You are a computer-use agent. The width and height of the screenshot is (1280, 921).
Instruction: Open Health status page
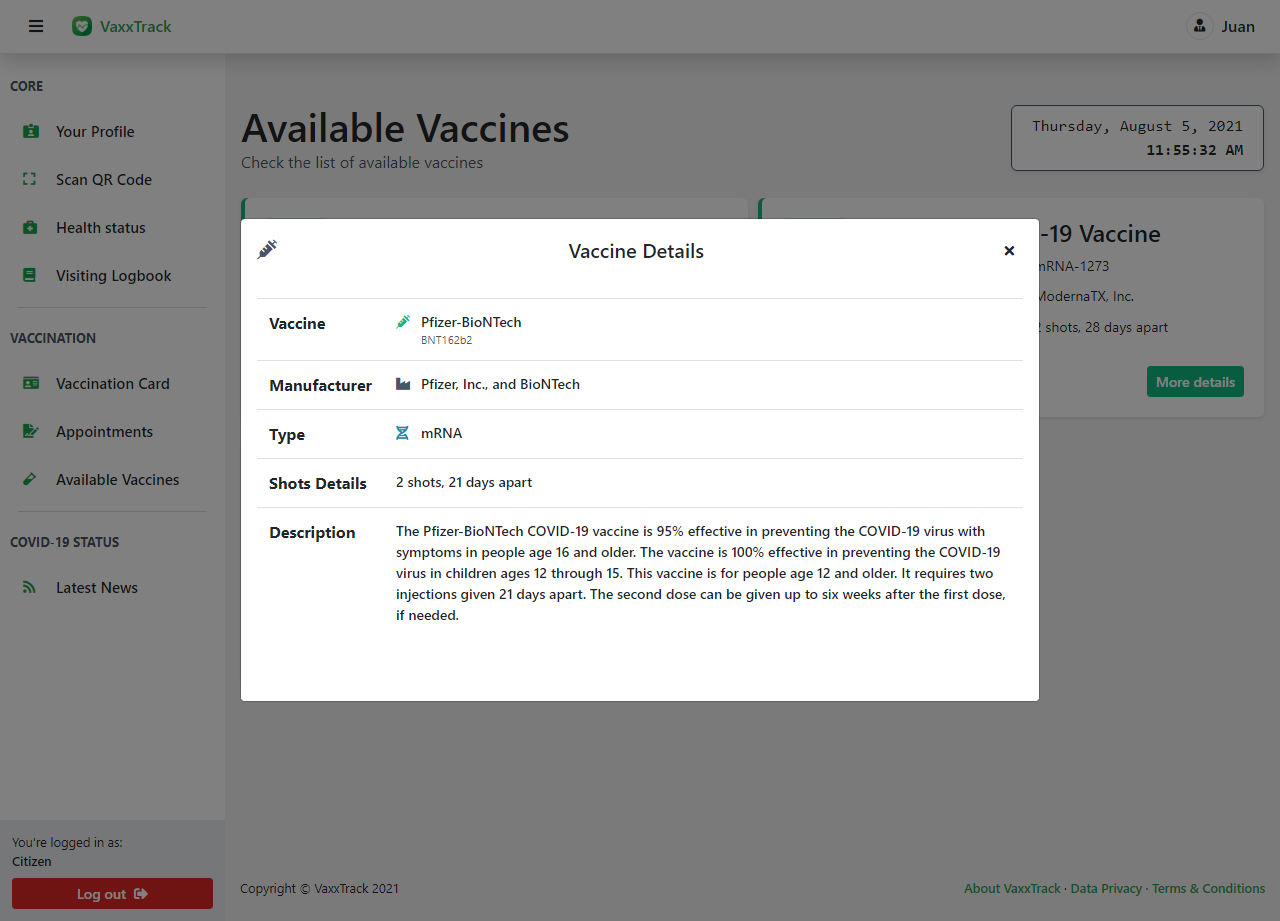click(x=101, y=227)
